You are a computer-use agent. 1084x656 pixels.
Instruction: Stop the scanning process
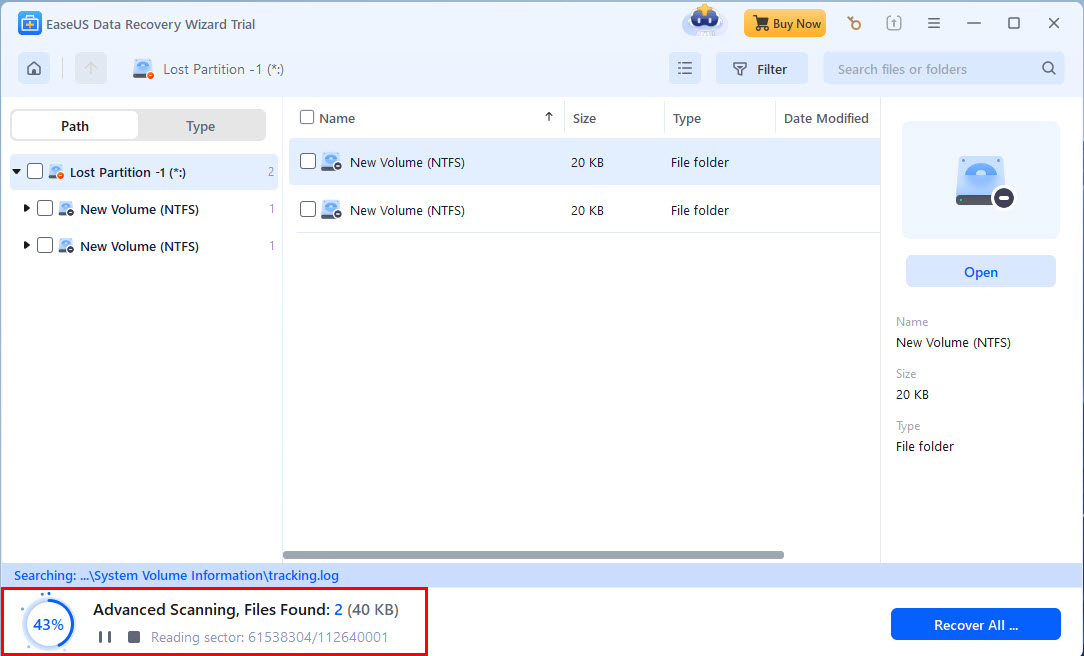pyautogui.click(x=134, y=637)
